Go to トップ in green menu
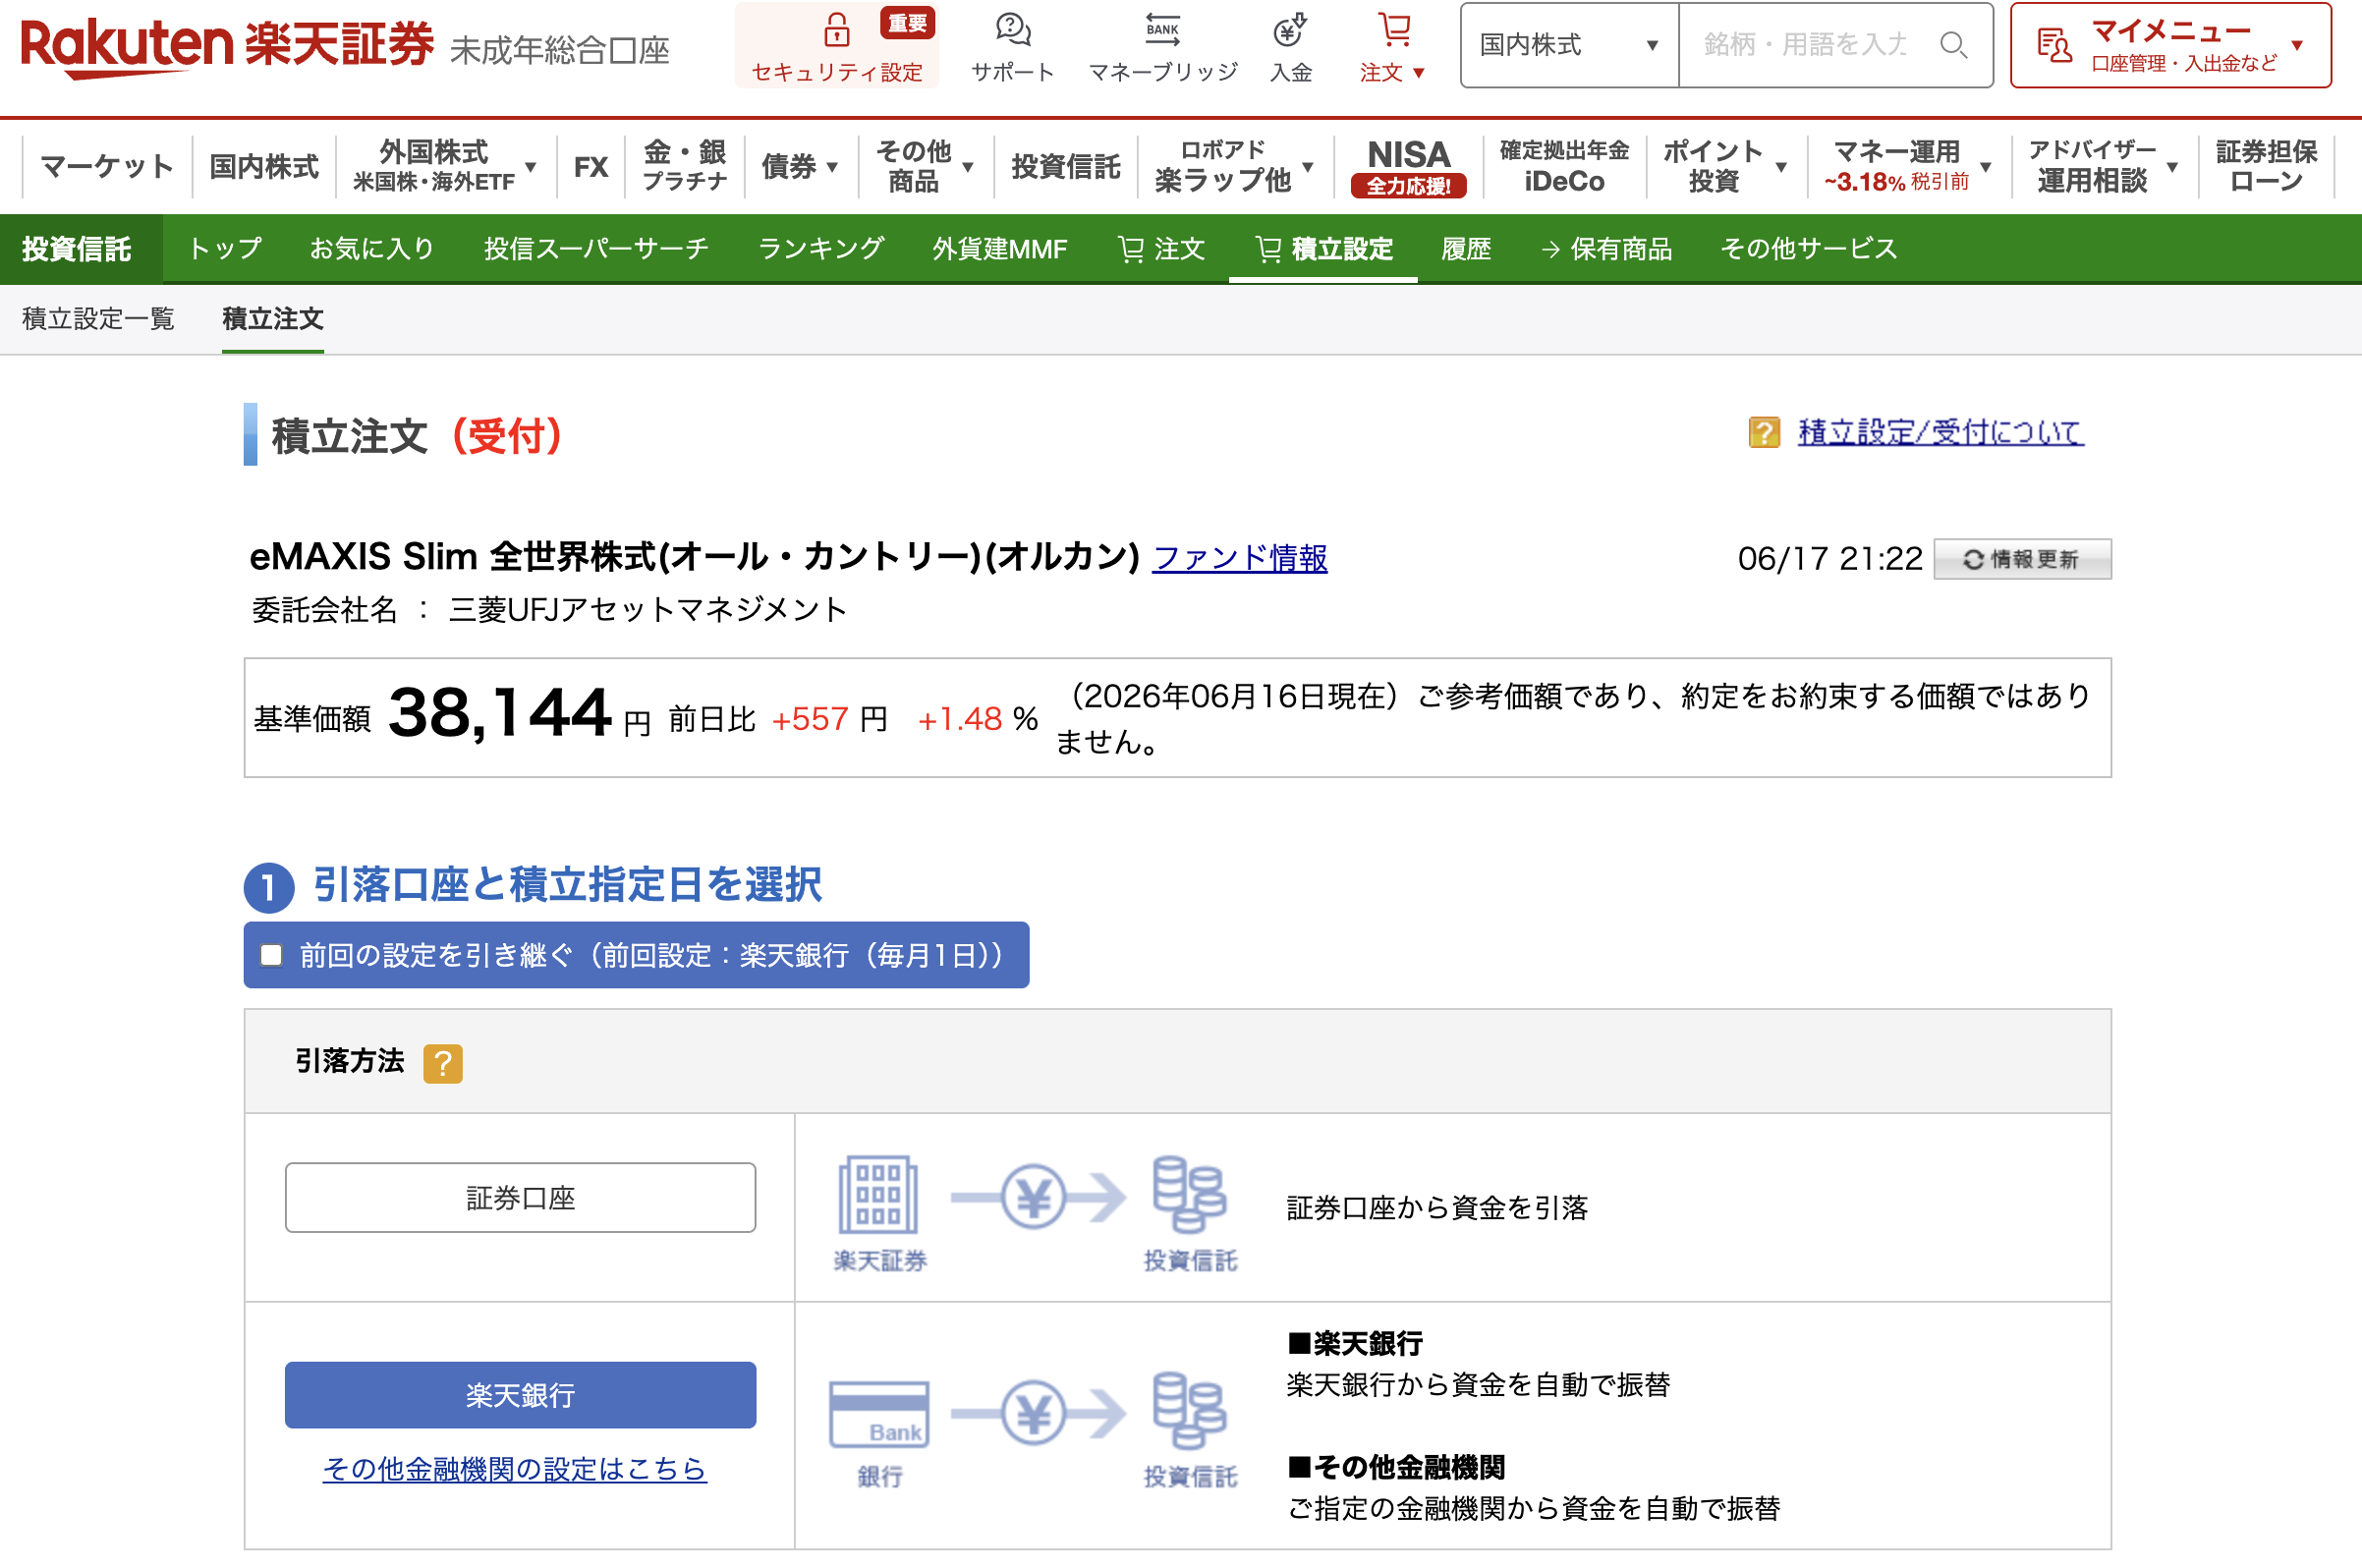2362x1568 pixels. tap(225, 249)
